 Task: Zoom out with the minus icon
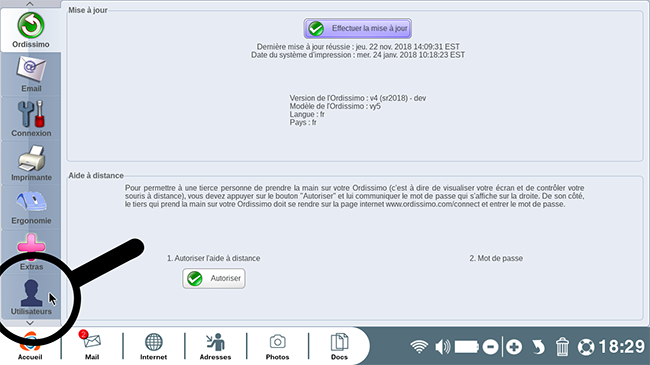coord(490,346)
